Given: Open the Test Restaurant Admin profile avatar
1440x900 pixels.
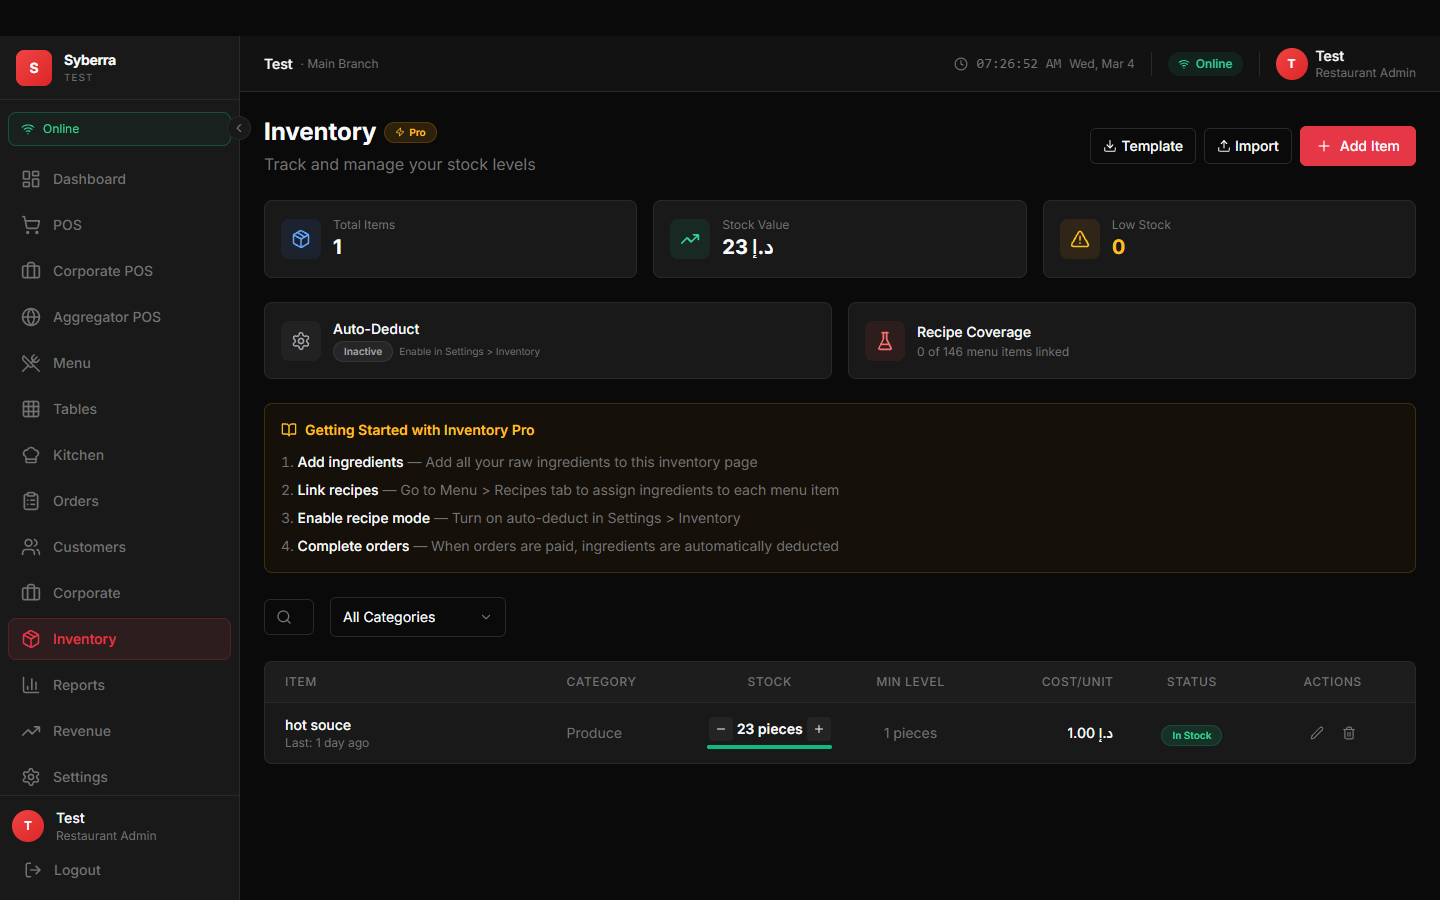Looking at the screenshot, I should point(1291,64).
